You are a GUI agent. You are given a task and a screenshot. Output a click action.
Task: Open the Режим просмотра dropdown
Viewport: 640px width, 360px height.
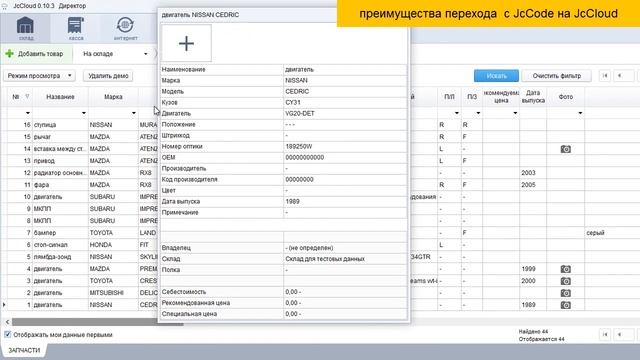tap(39, 76)
